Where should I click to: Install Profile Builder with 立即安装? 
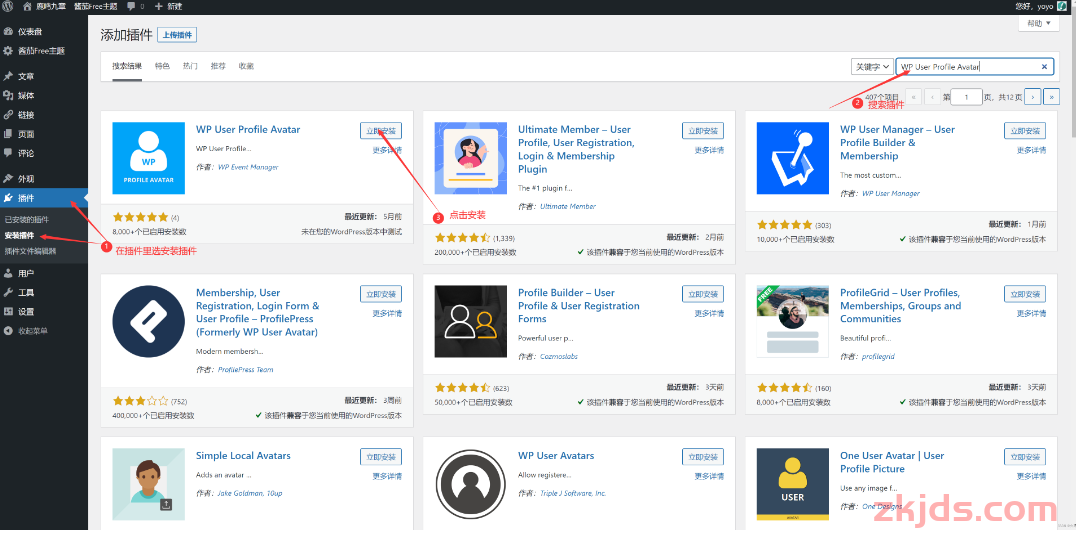pos(703,294)
